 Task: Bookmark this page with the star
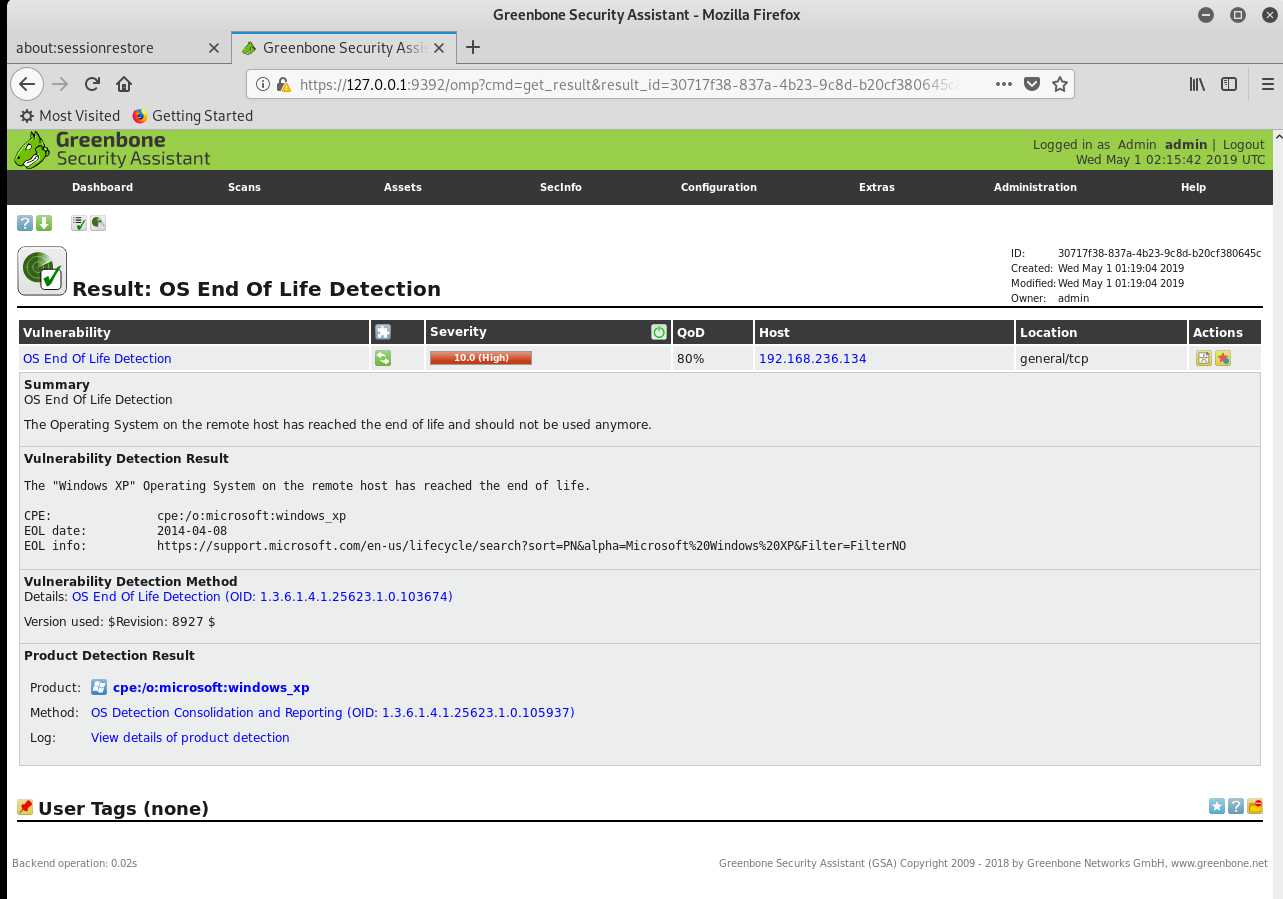pos(1060,84)
